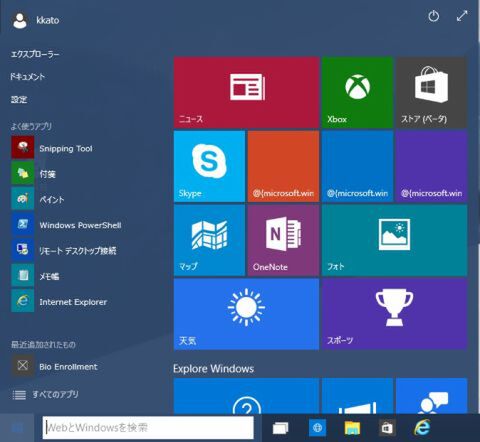Image resolution: width=480 pixels, height=442 pixels.
Task: Focus the WebとWindowsを検索 search box
Action: click(148, 427)
